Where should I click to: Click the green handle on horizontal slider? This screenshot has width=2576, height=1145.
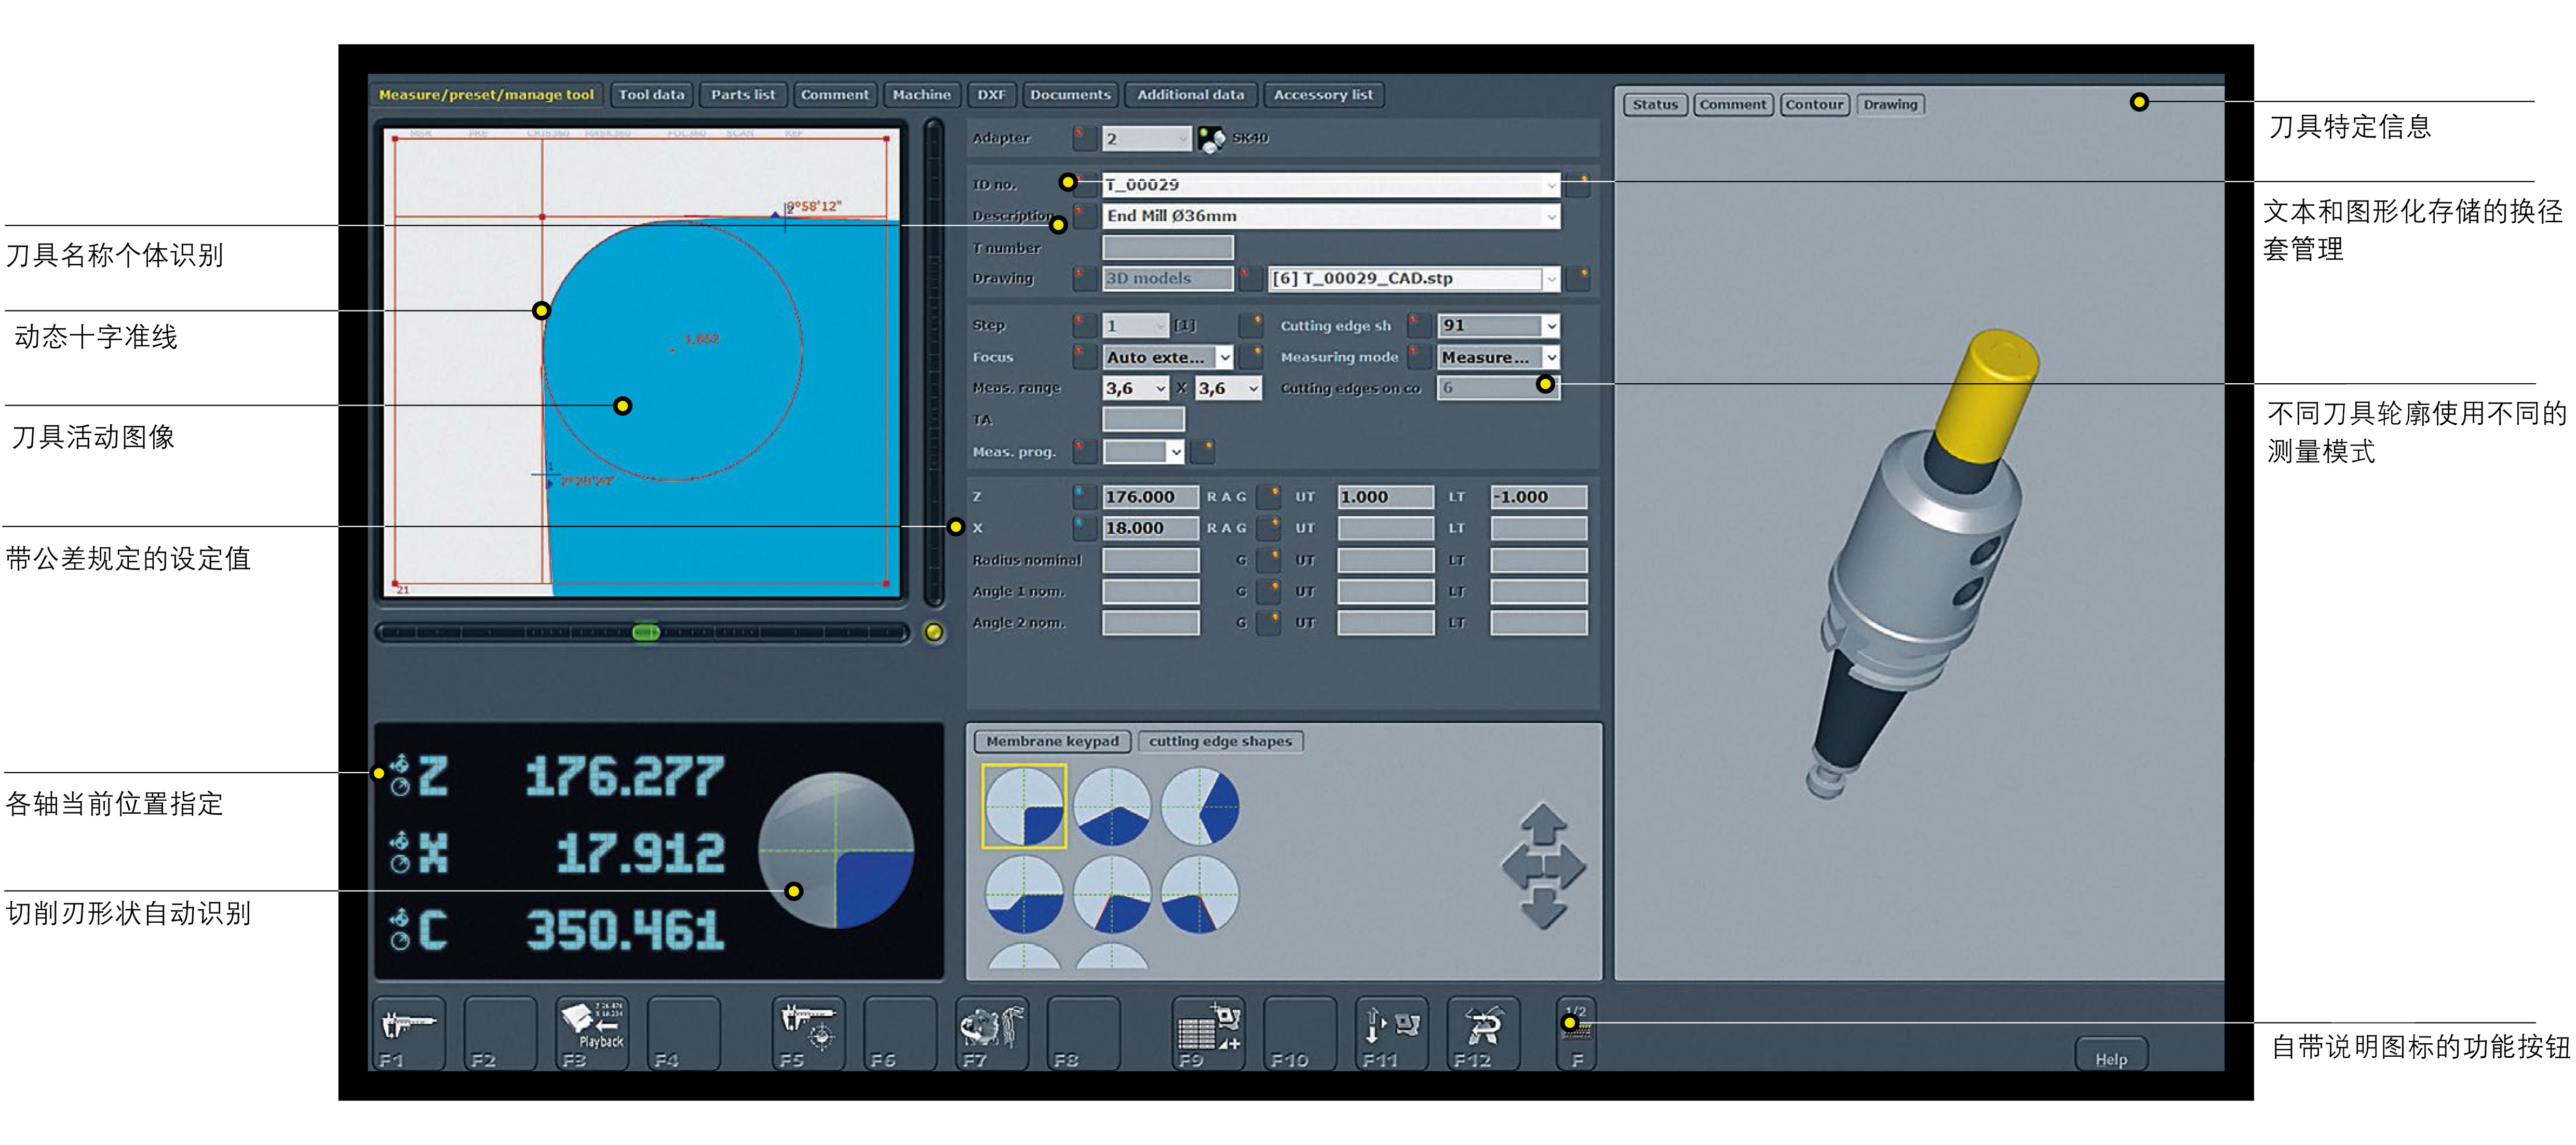[646, 632]
